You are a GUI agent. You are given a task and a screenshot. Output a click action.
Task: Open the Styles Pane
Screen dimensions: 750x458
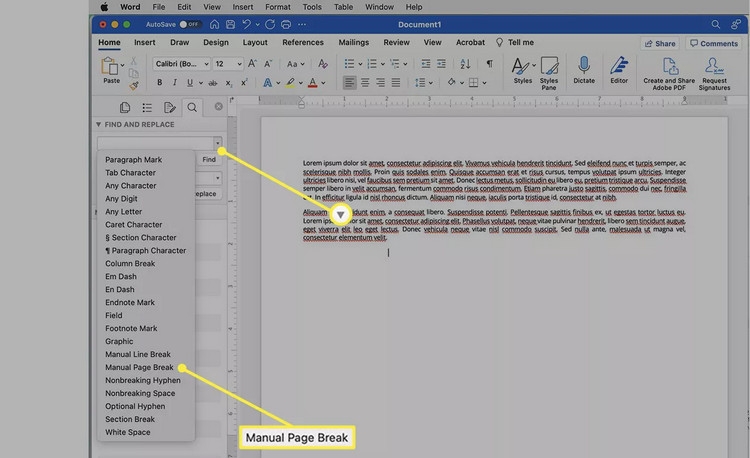[x=549, y=73]
